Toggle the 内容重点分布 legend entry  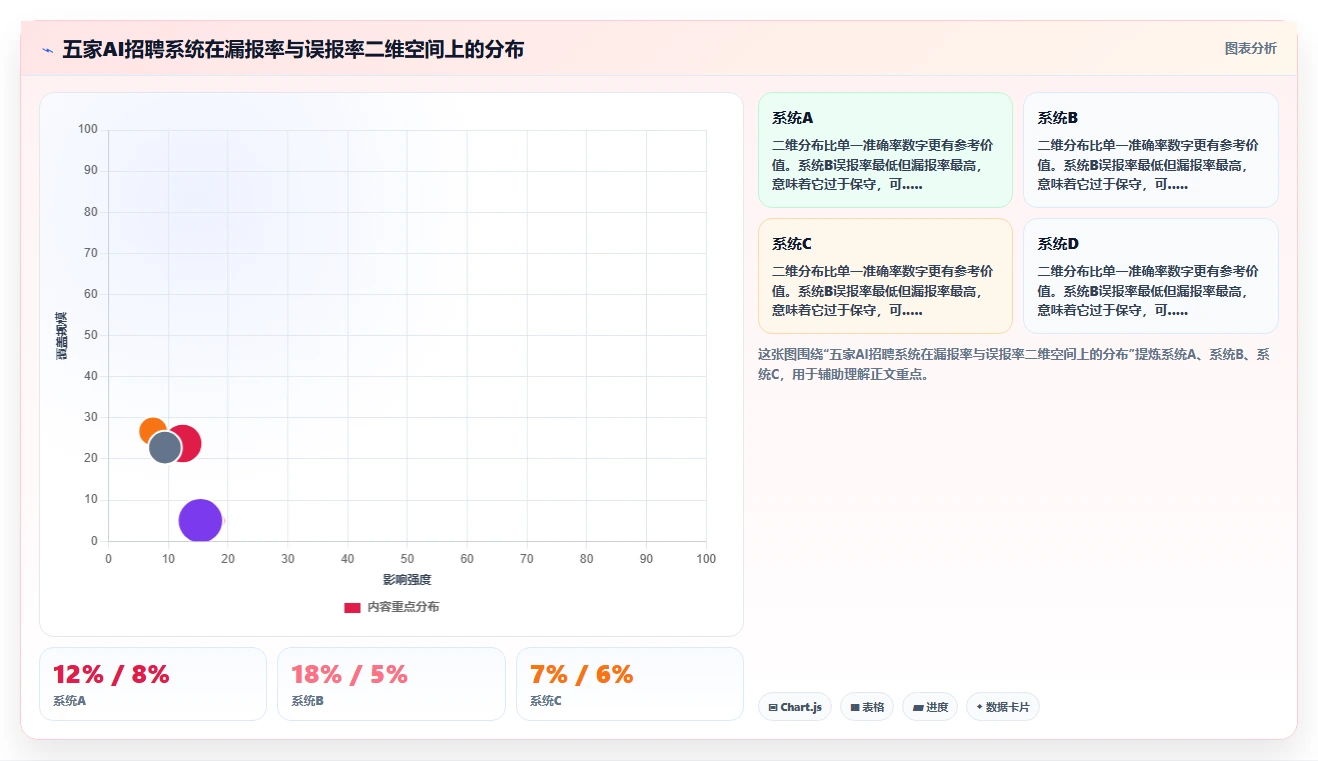pos(391,607)
